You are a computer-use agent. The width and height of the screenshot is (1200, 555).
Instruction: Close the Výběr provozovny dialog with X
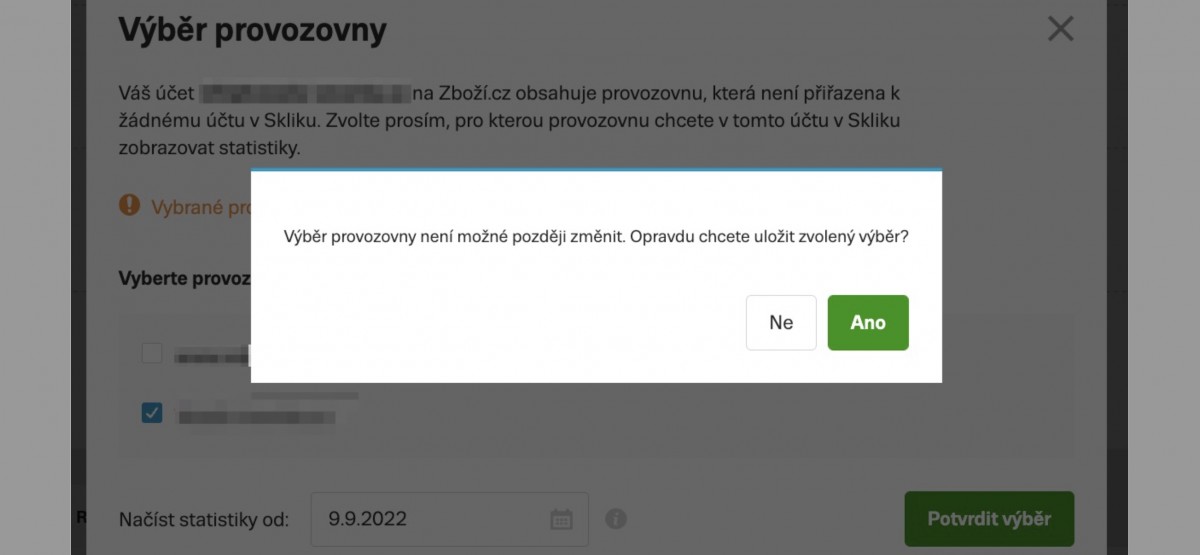[1060, 29]
